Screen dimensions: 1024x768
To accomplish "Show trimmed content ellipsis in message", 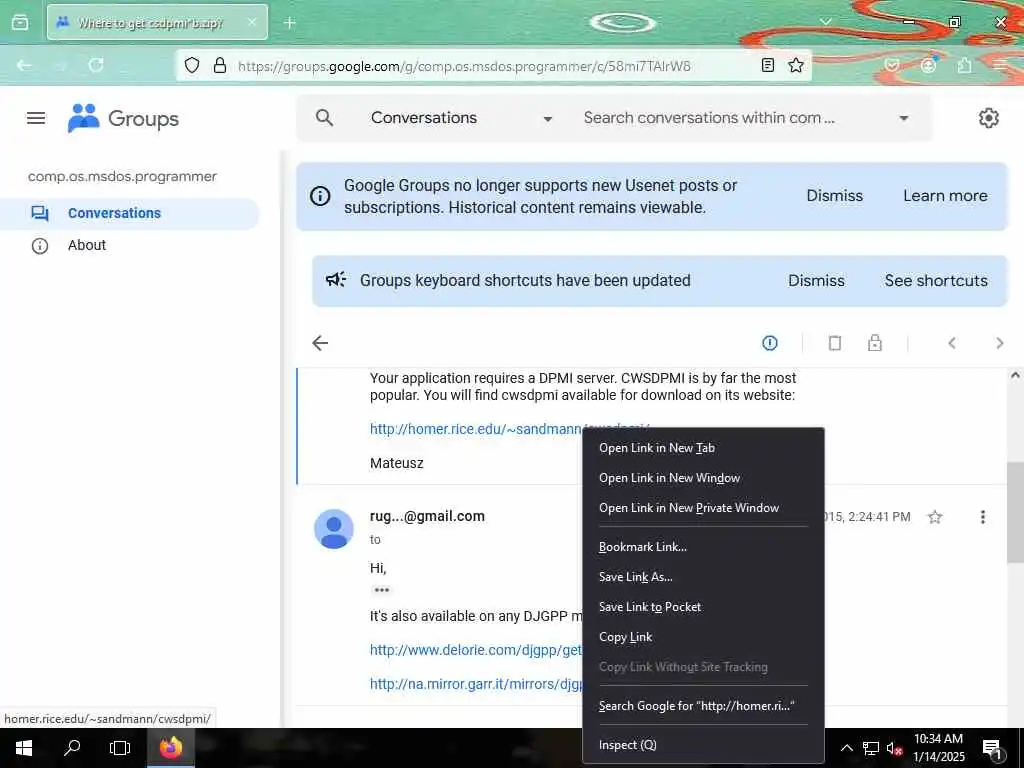I will point(381,590).
